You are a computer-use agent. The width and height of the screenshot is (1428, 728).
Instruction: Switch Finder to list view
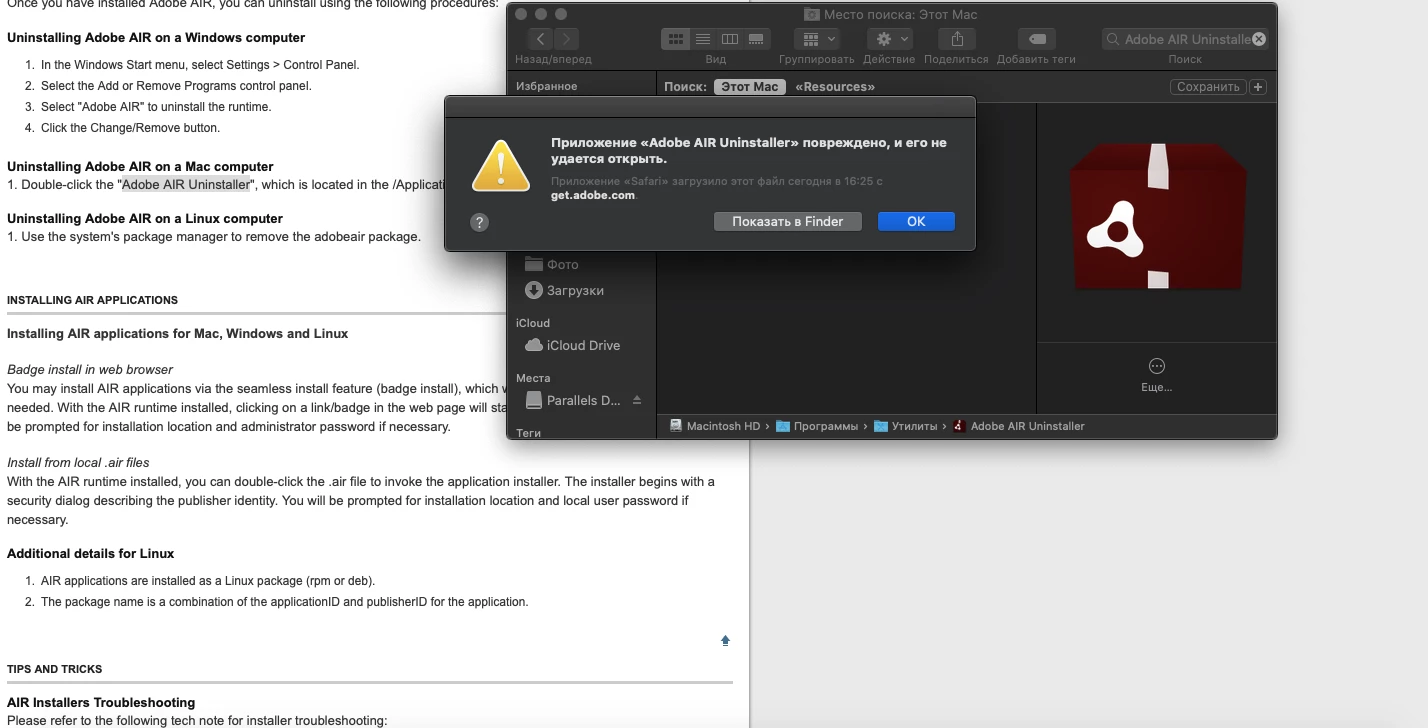(x=703, y=39)
